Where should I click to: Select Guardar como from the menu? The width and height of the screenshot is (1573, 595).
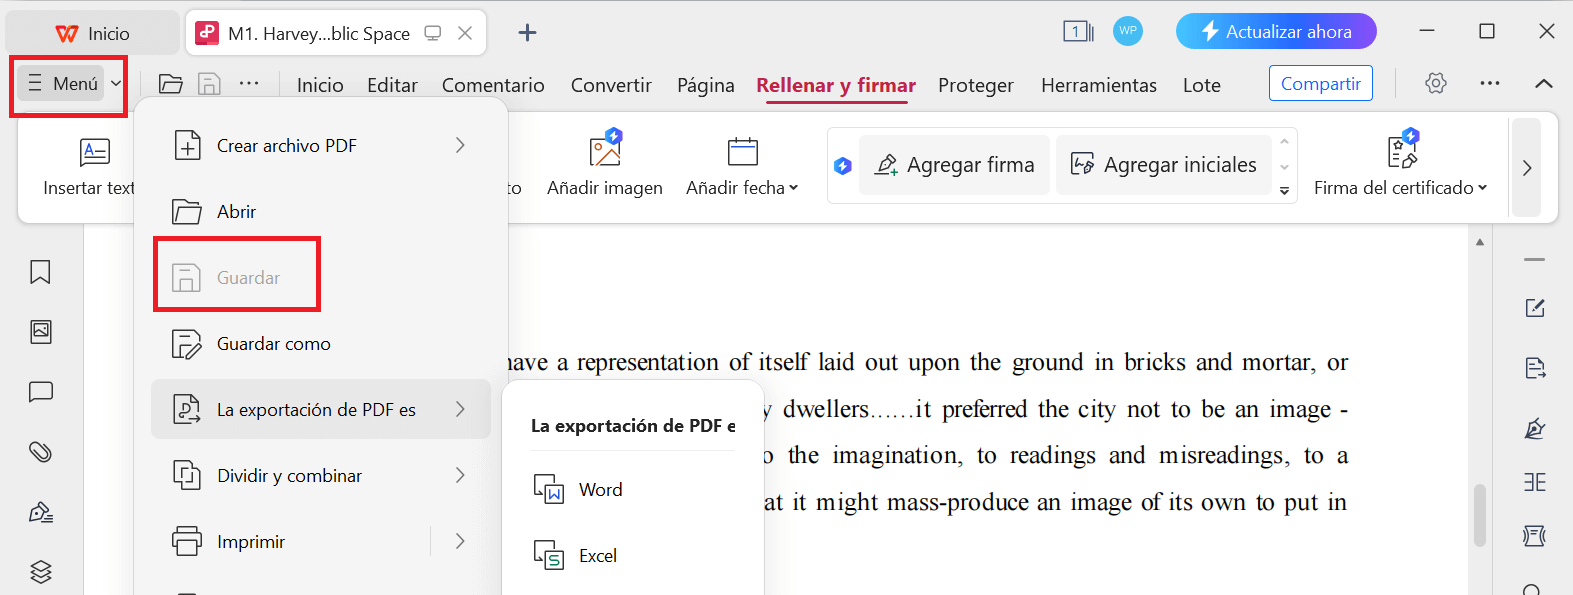tap(273, 343)
